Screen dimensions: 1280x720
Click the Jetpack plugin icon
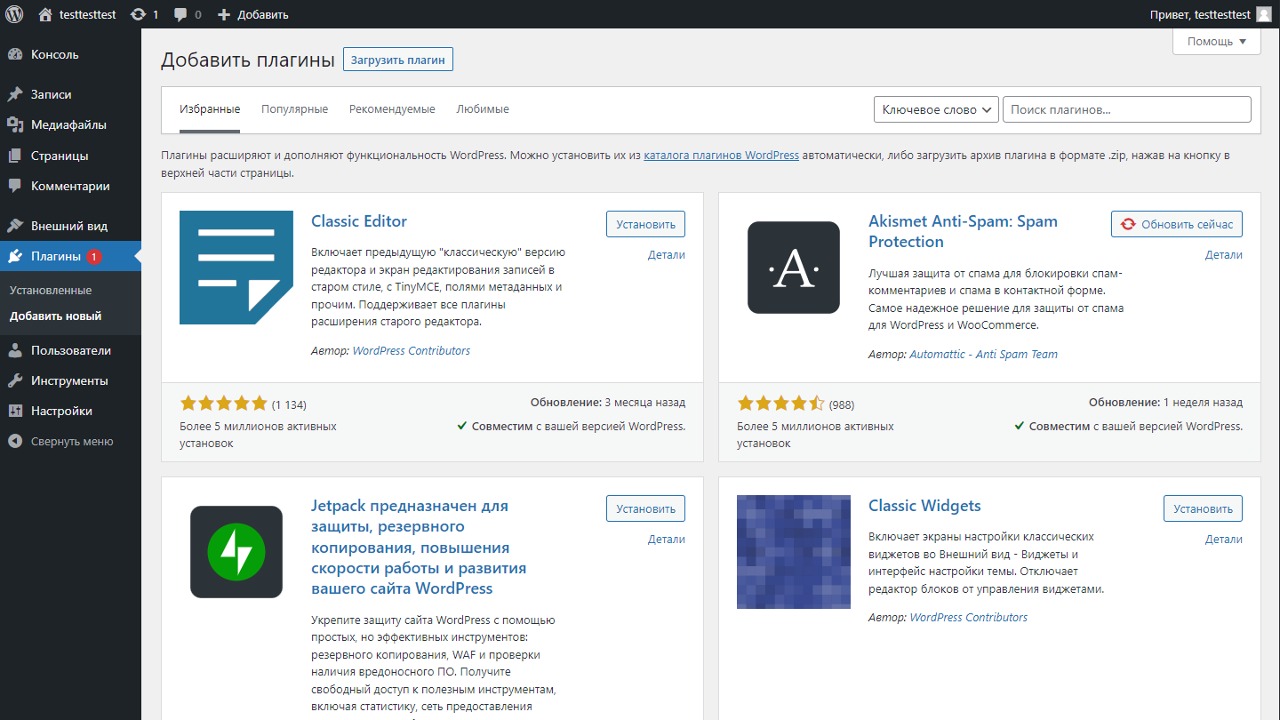pos(236,551)
